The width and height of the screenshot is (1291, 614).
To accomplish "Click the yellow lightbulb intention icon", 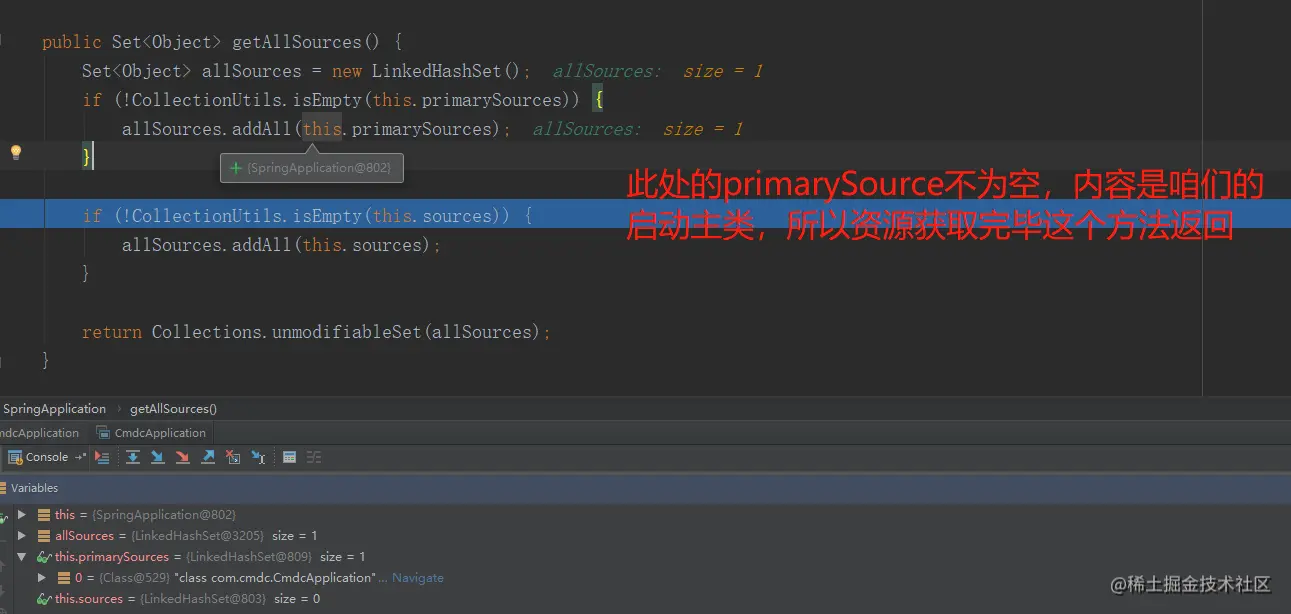I will [15, 153].
